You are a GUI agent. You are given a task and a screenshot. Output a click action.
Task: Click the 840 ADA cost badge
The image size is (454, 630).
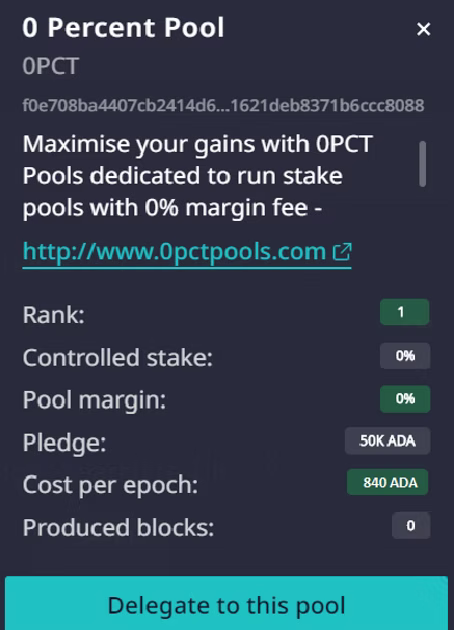coord(388,482)
